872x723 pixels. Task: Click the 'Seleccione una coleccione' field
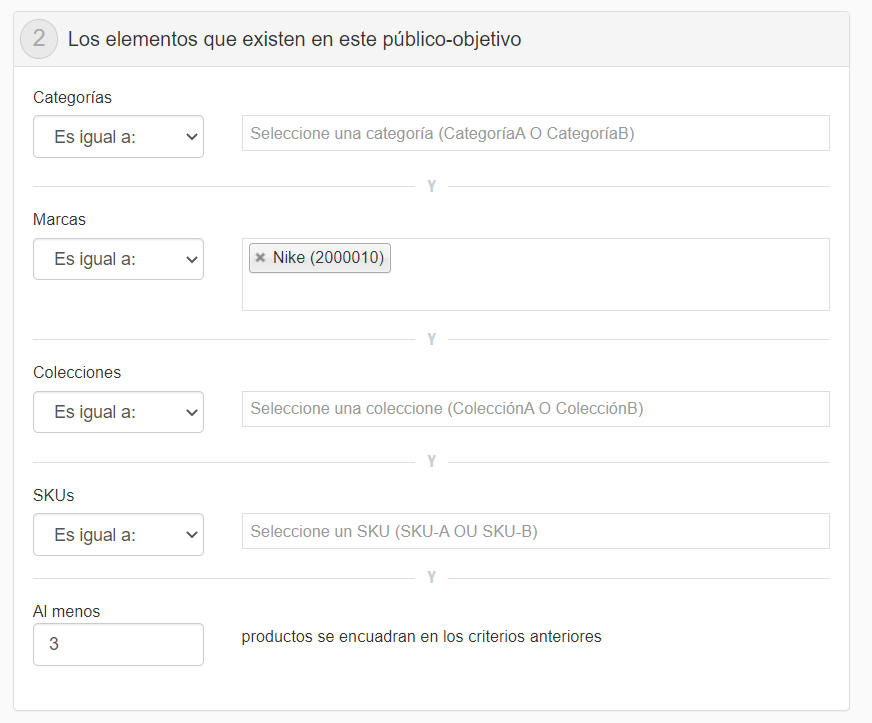click(535, 408)
